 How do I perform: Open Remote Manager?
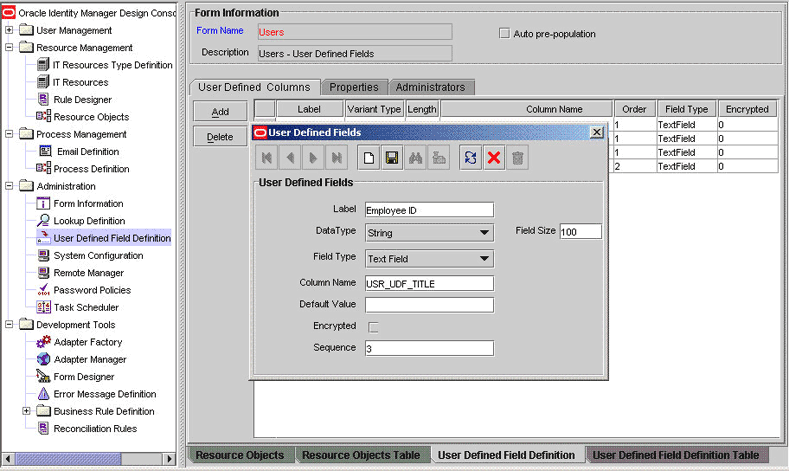(89, 273)
